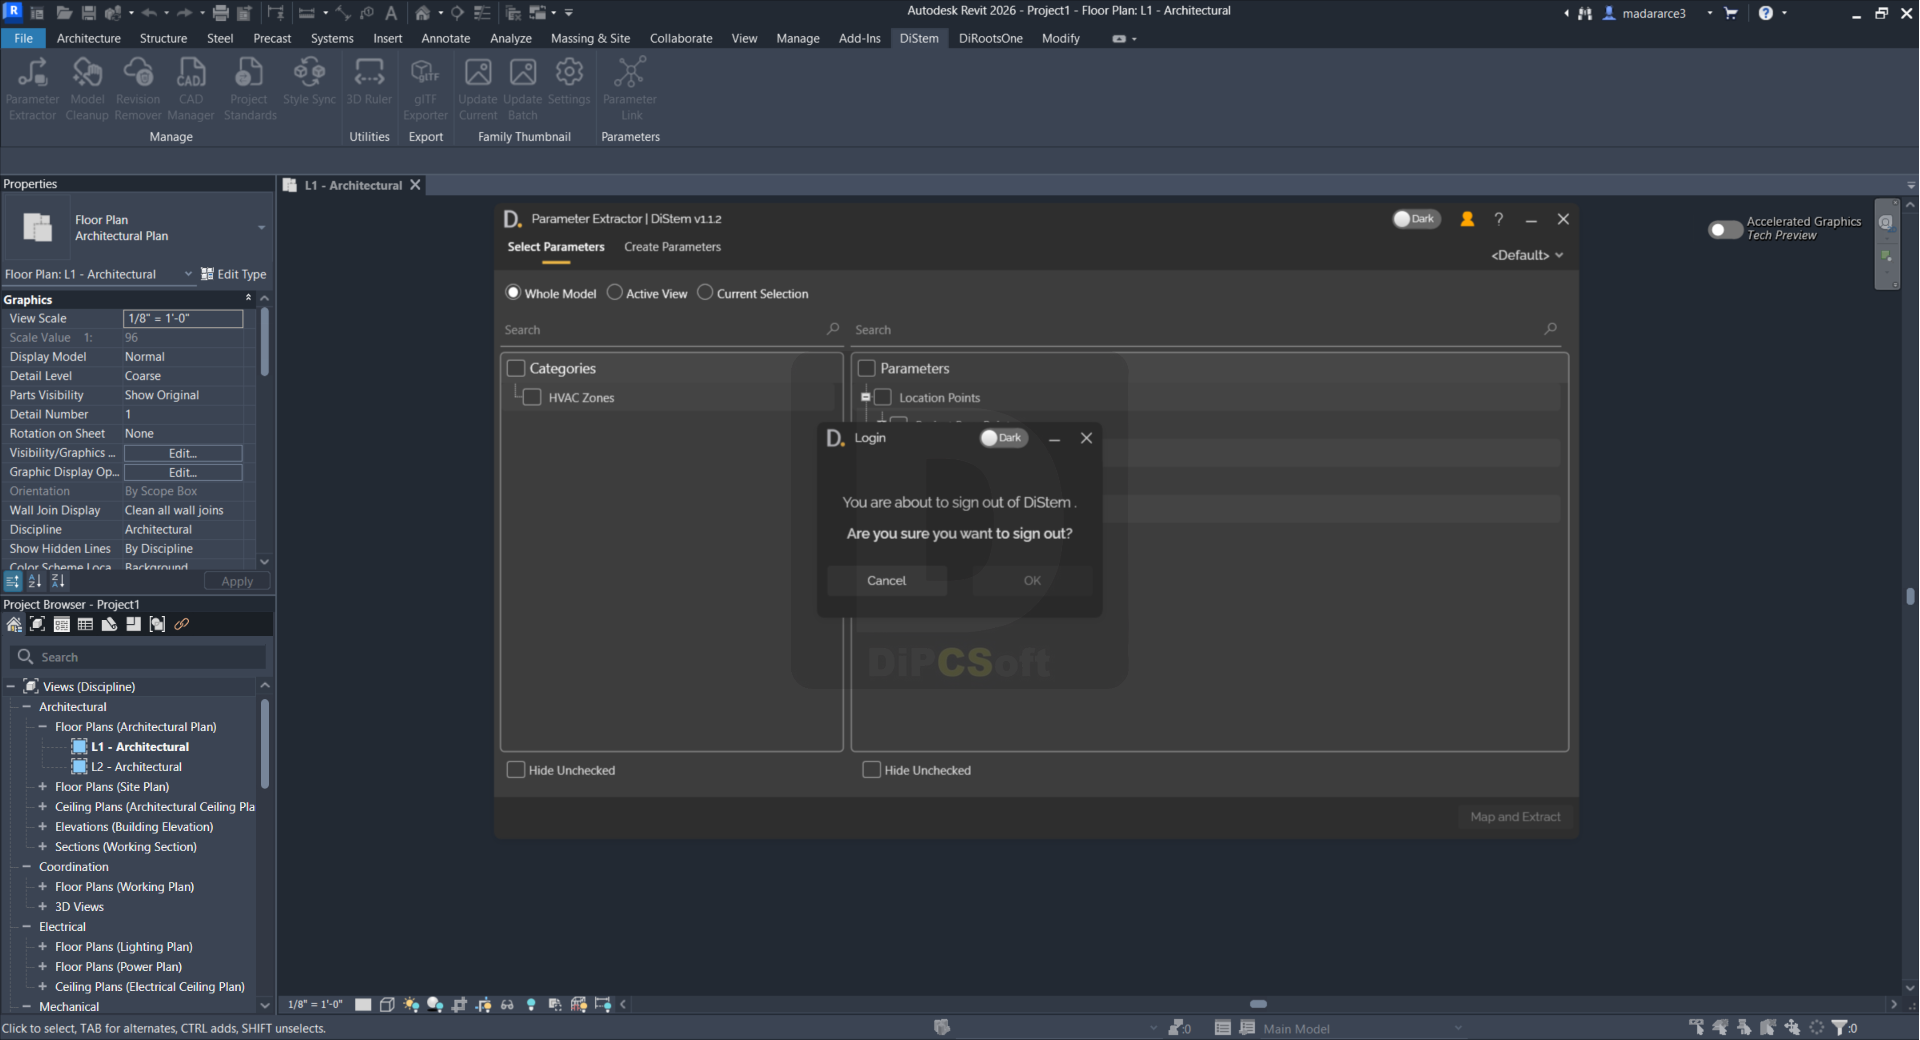The width and height of the screenshot is (1920, 1040).
Task: Click the Project Browser search field
Action: [x=139, y=657]
